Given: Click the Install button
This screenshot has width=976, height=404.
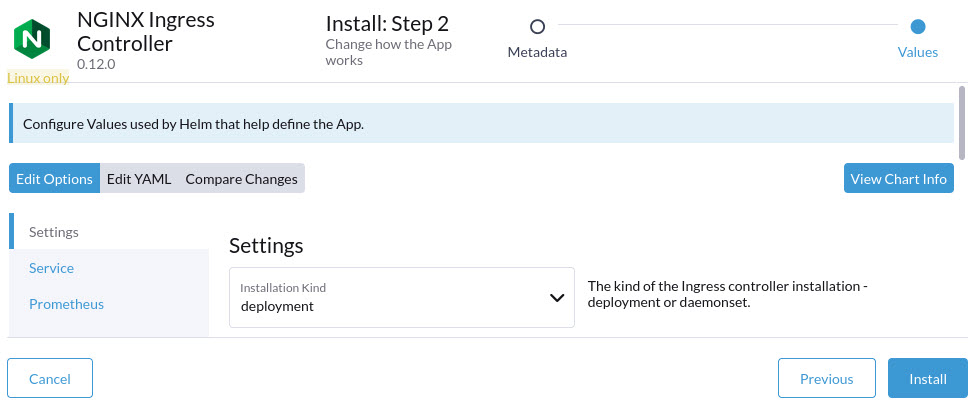Looking at the screenshot, I should point(927,378).
